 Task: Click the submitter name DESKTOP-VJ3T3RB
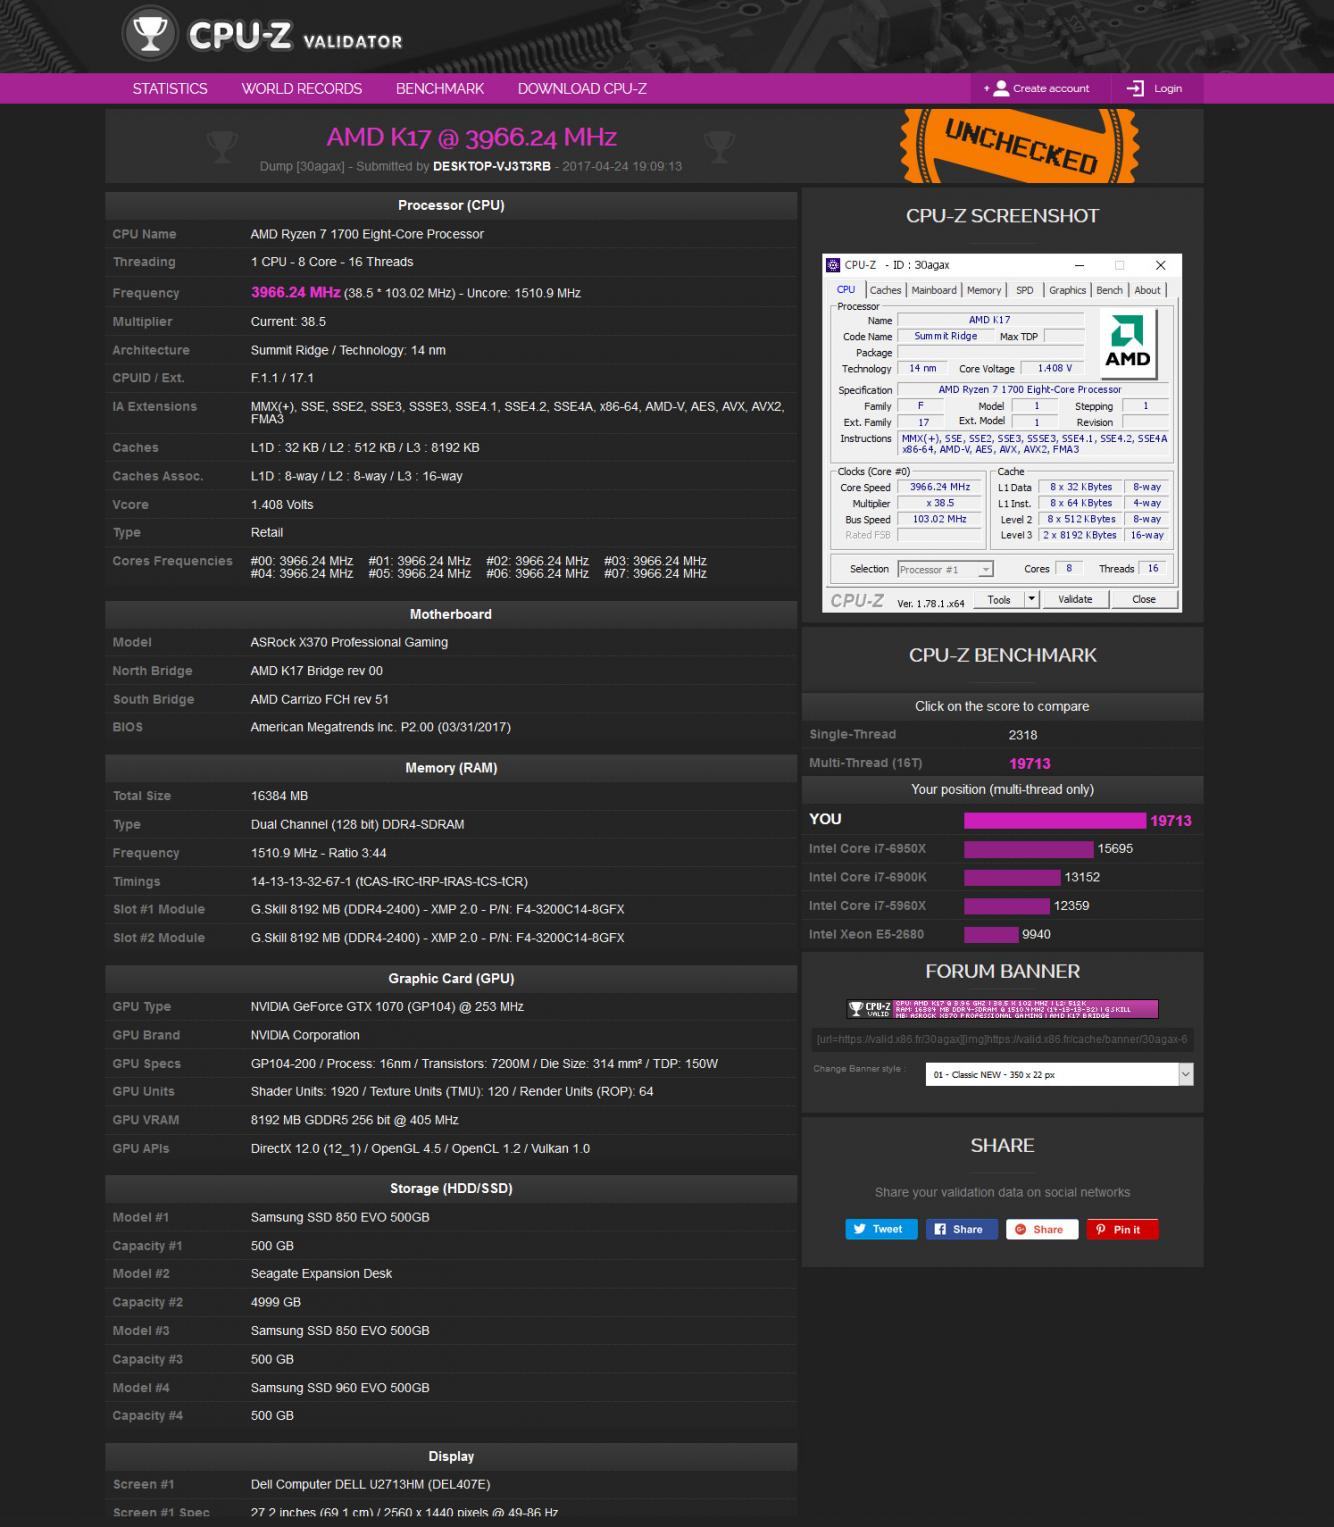point(492,166)
